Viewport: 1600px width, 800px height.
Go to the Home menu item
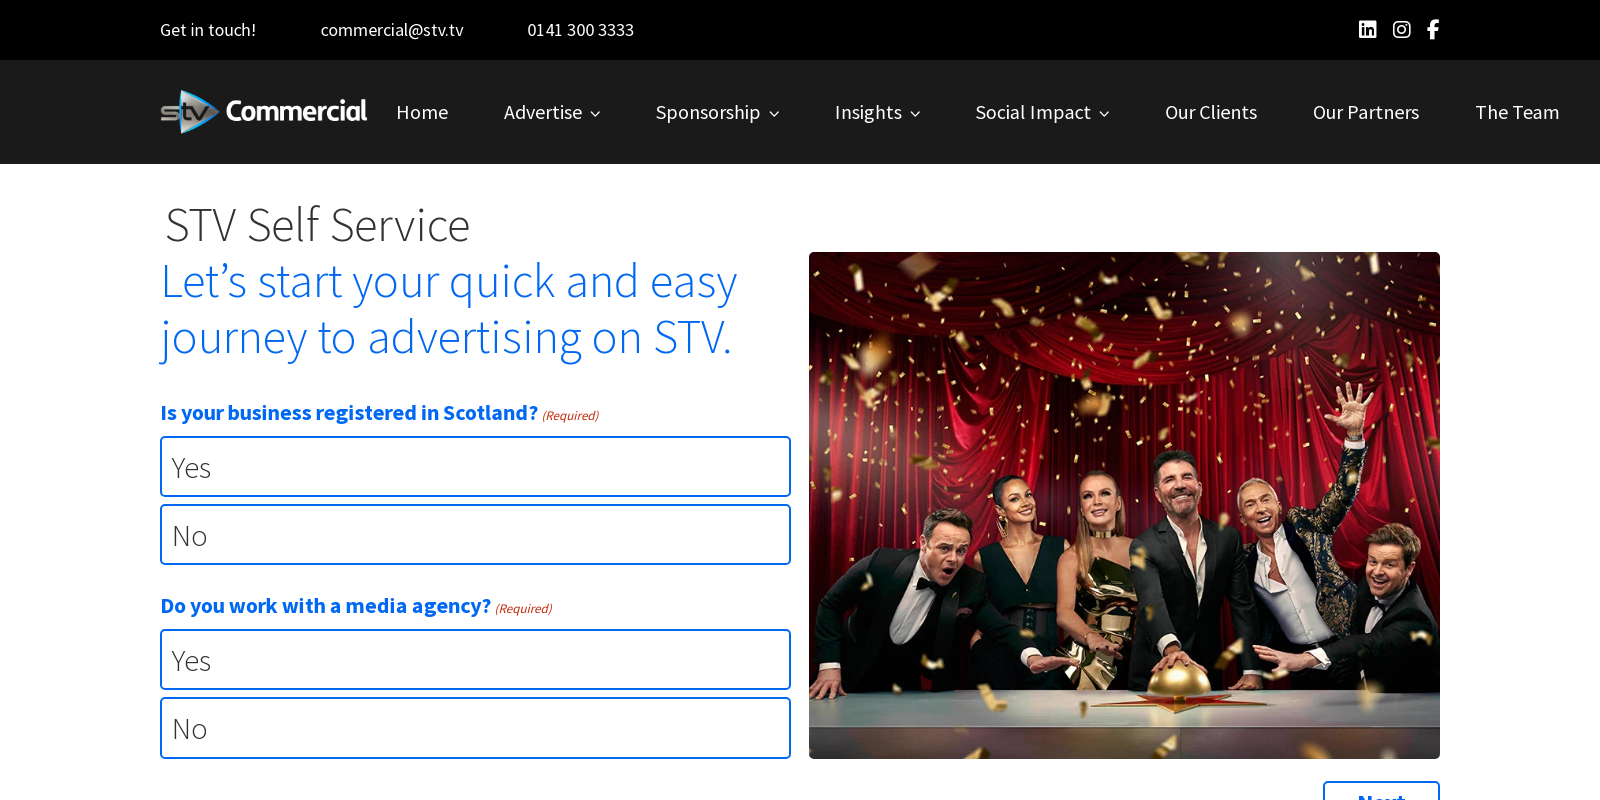point(422,113)
